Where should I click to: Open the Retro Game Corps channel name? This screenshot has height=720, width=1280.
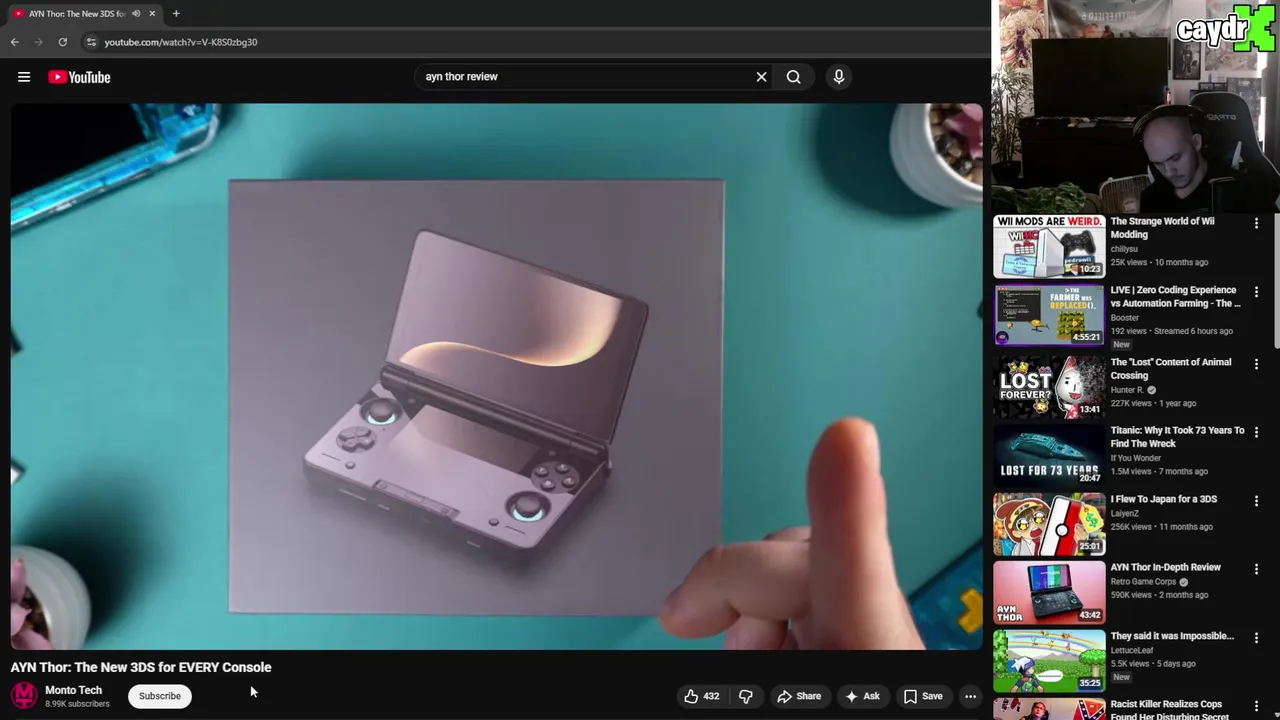[1143, 582]
